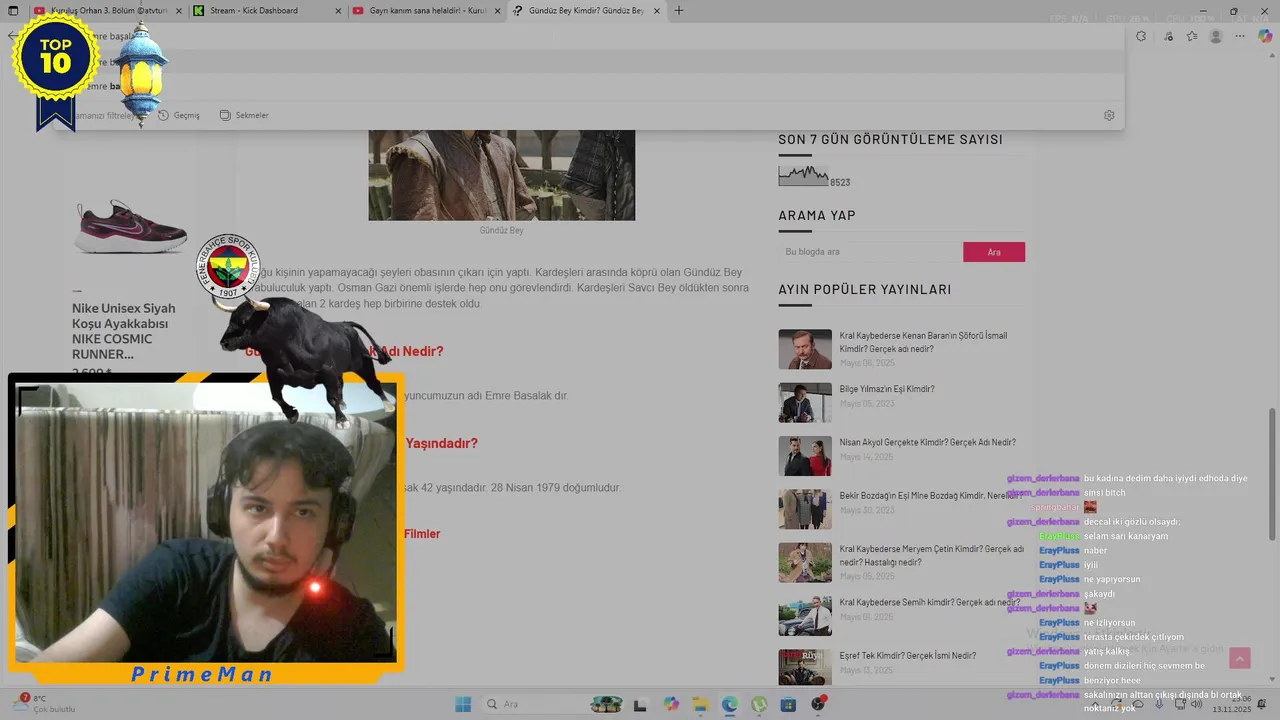Click the red 'Yaşındadır?' heading

(441, 443)
